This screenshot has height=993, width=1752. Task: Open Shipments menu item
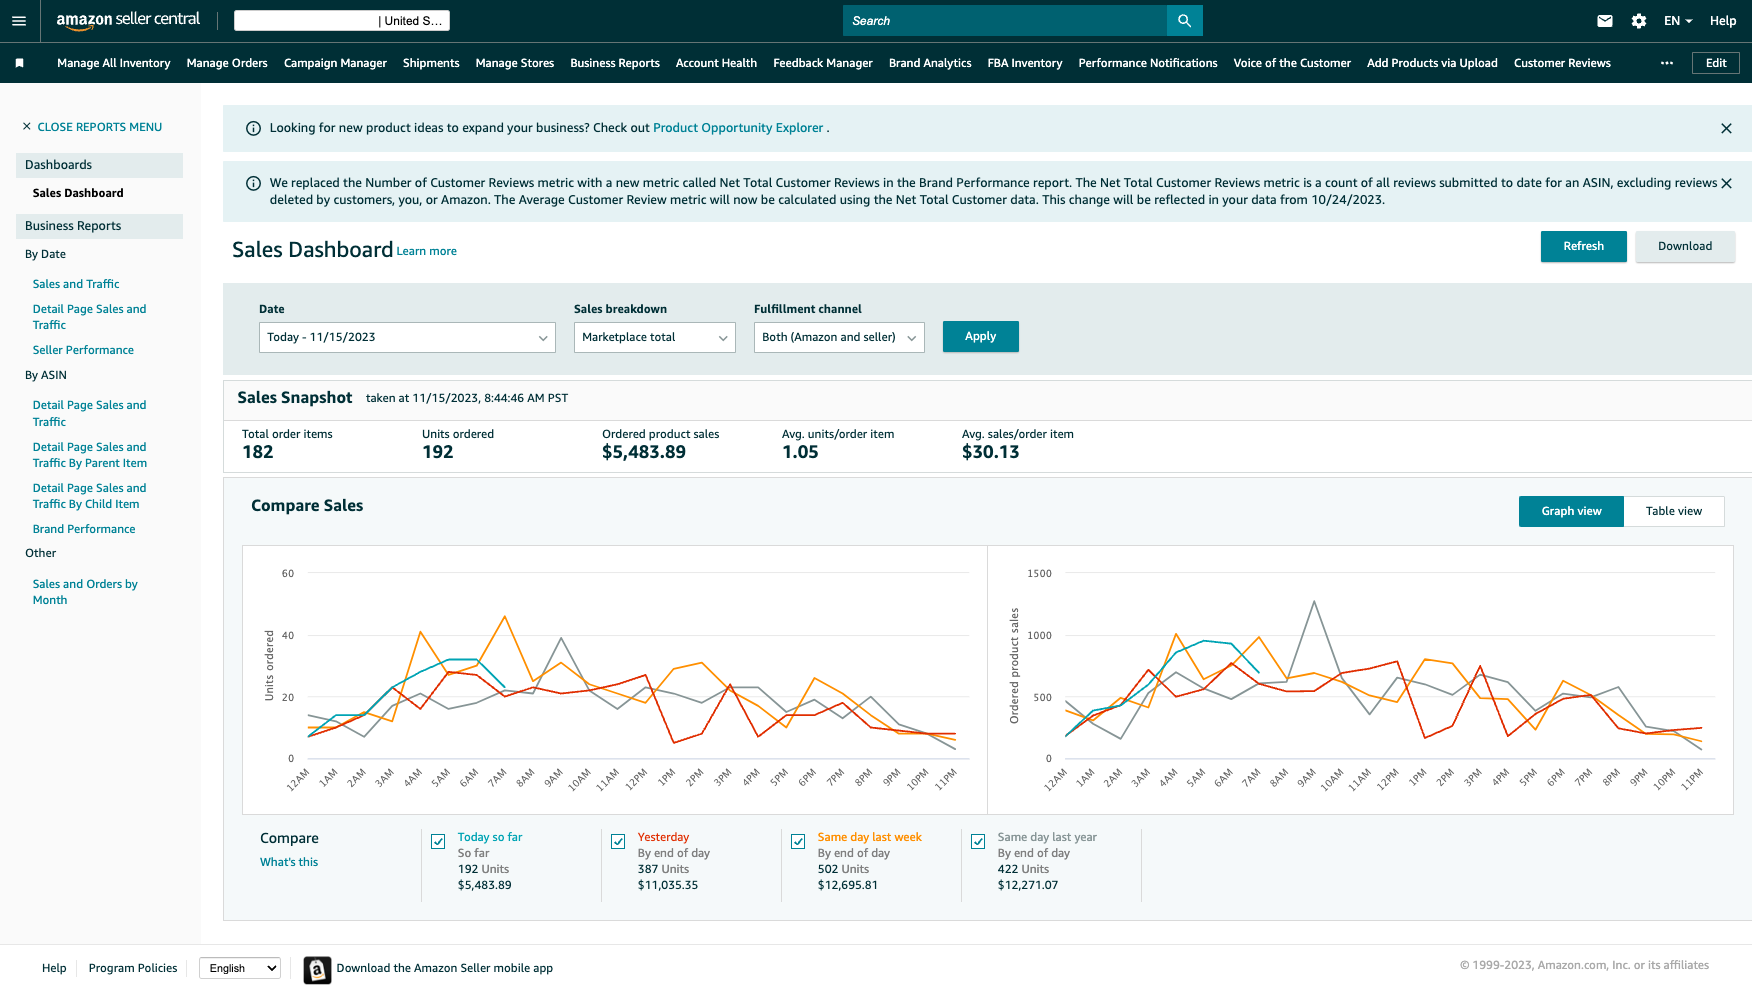click(431, 63)
